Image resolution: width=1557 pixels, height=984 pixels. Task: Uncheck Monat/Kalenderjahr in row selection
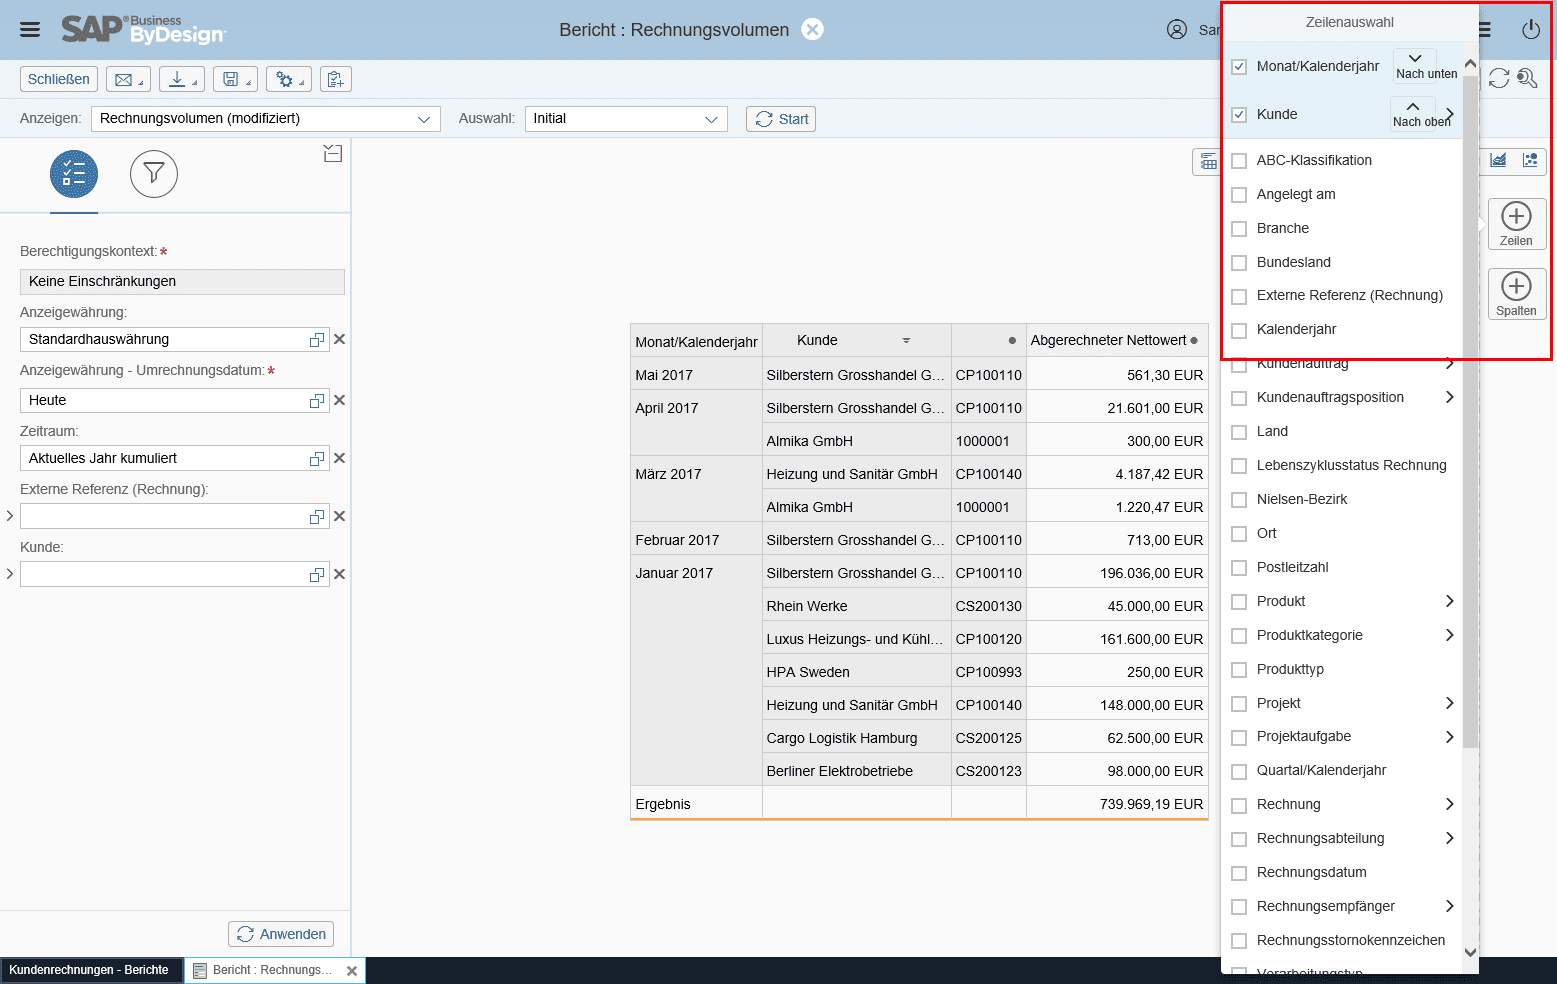click(x=1239, y=67)
